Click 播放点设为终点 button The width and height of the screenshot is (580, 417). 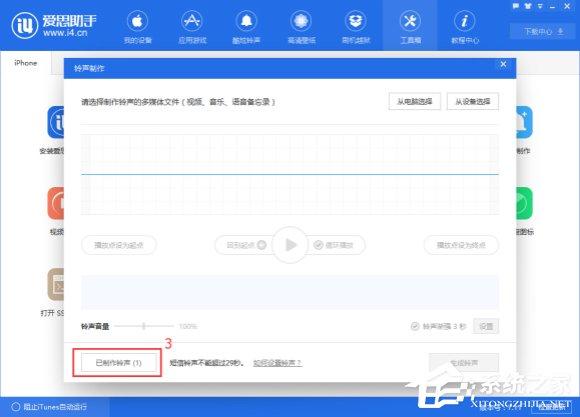coord(461,245)
